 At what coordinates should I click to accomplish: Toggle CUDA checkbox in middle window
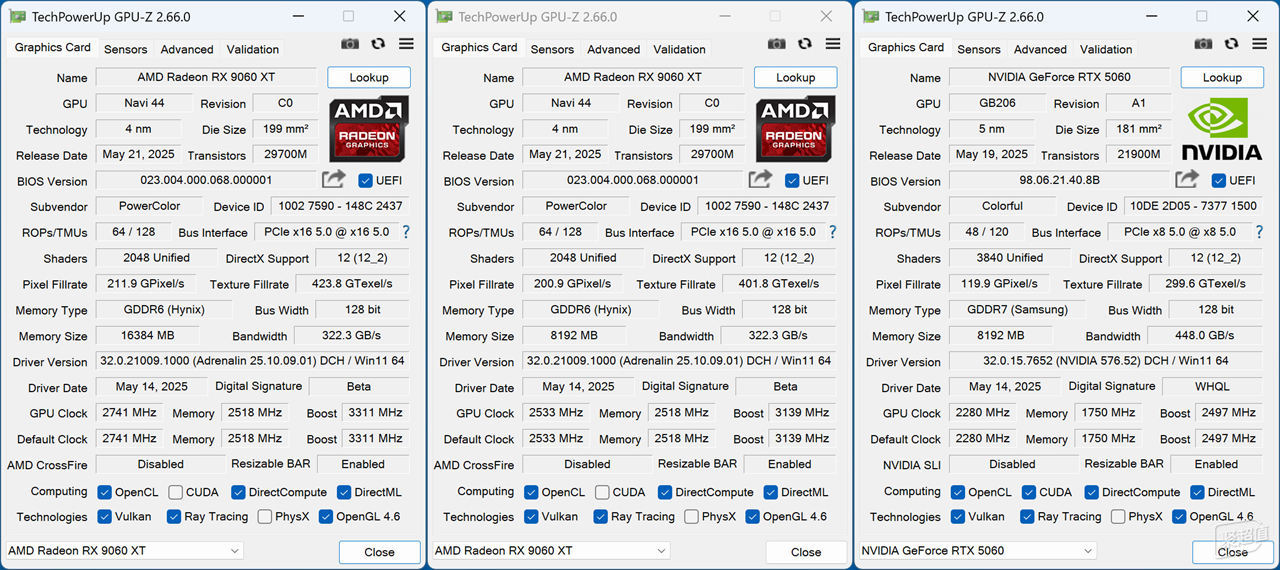(x=602, y=492)
